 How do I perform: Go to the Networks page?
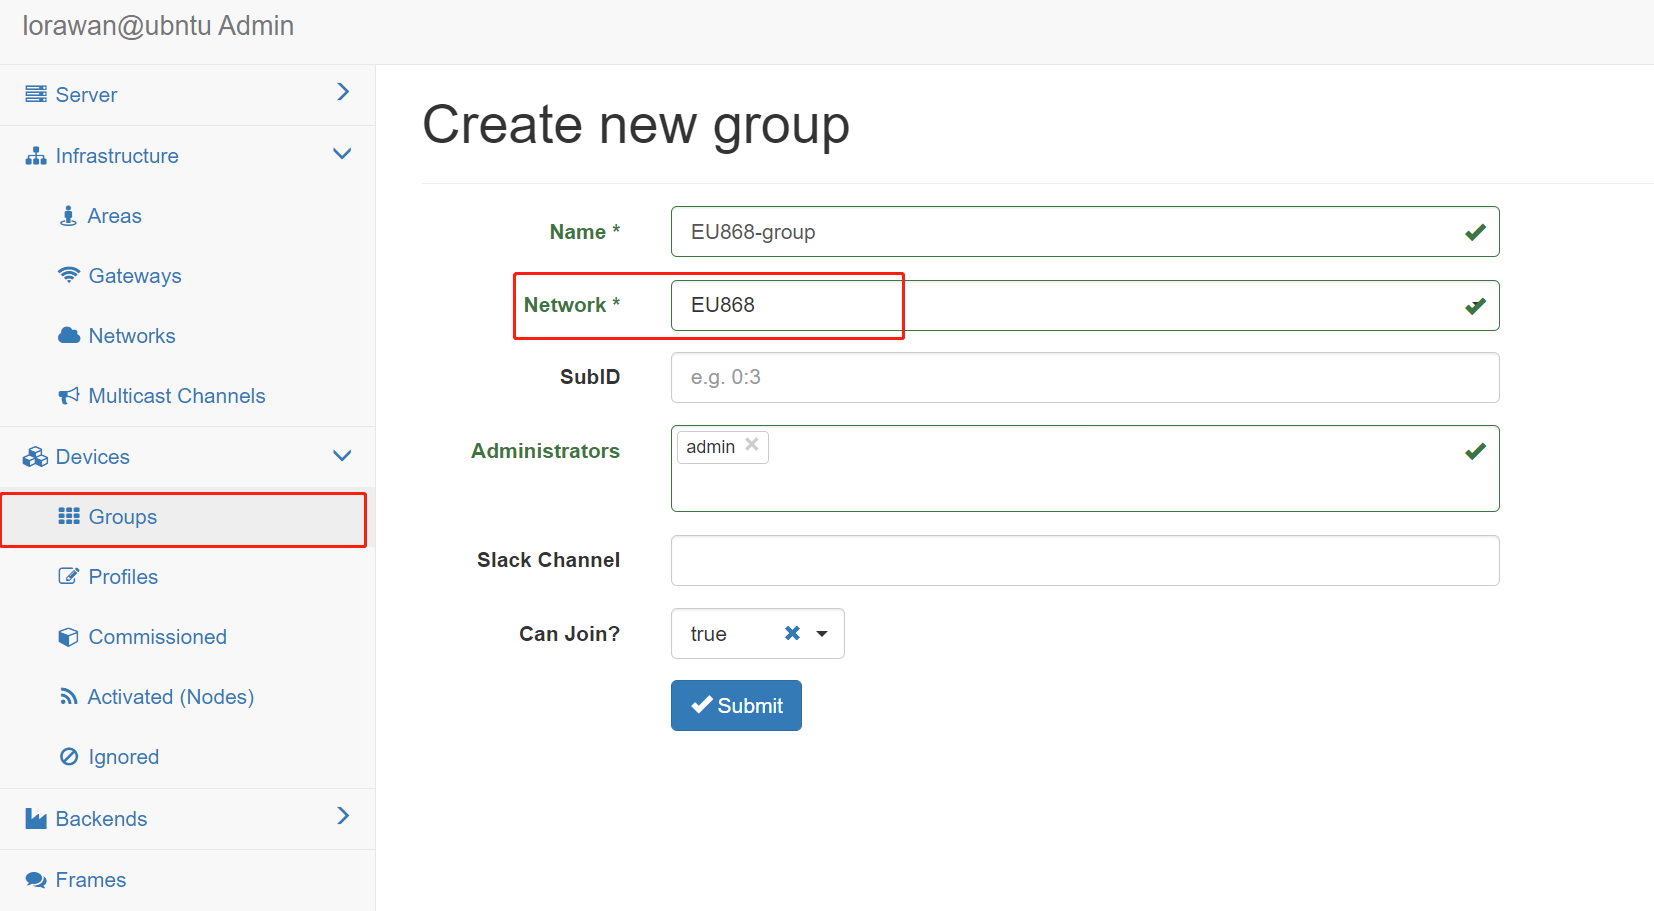pos(188,336)
